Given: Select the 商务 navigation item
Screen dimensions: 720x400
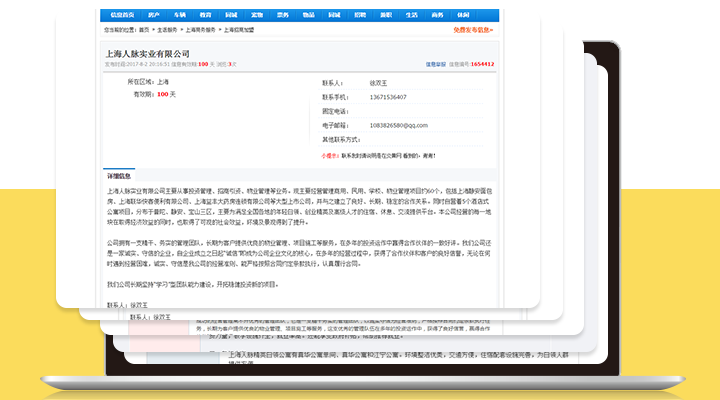Looking at the screenshot, I should (437, 15).
